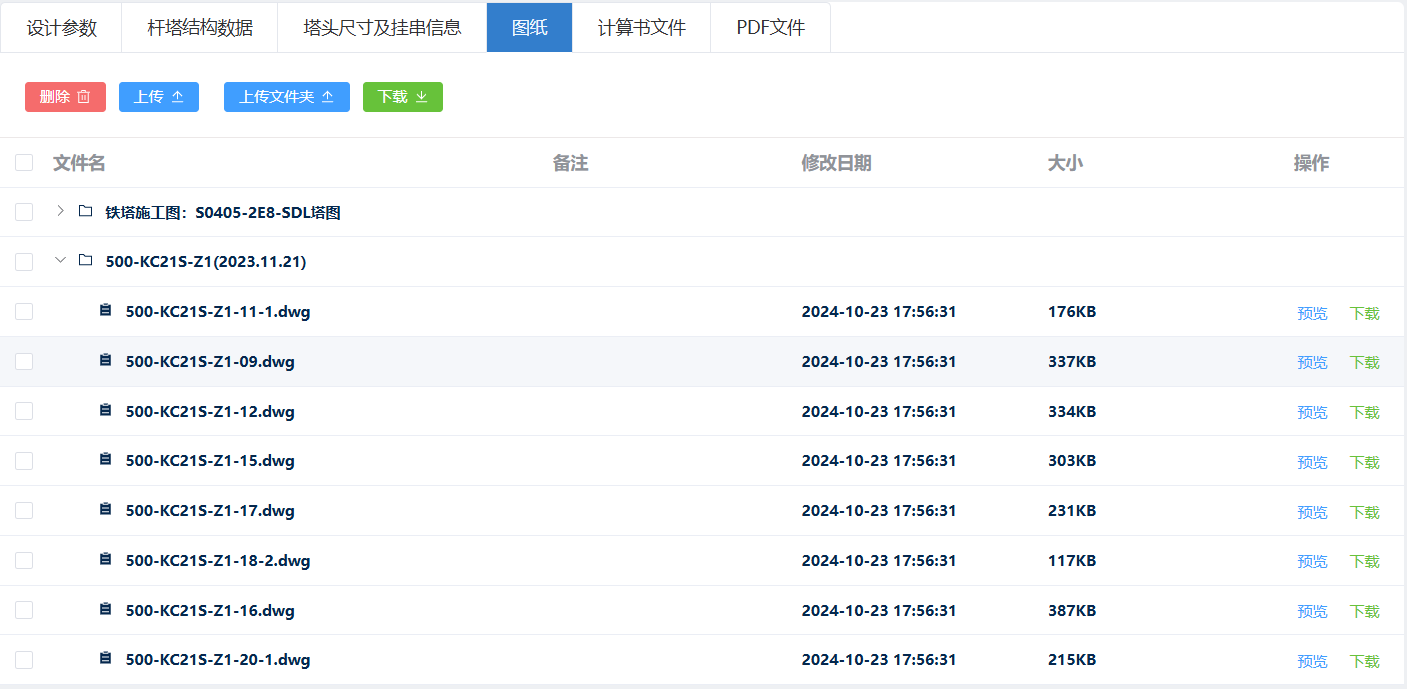Viewport: 1407px width, 689px height.
Task: Select the 图纸 tab
Action: point(530,28)
